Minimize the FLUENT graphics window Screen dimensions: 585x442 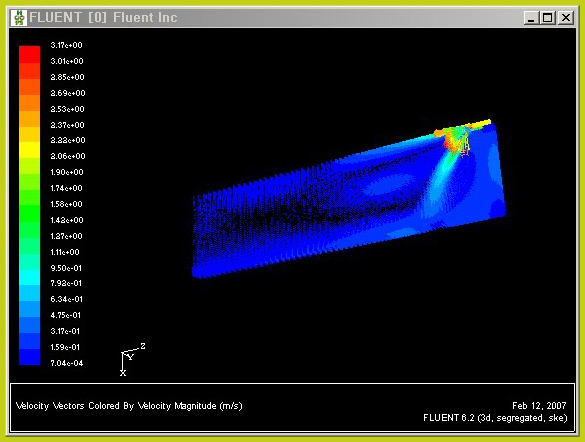[531, 18]
